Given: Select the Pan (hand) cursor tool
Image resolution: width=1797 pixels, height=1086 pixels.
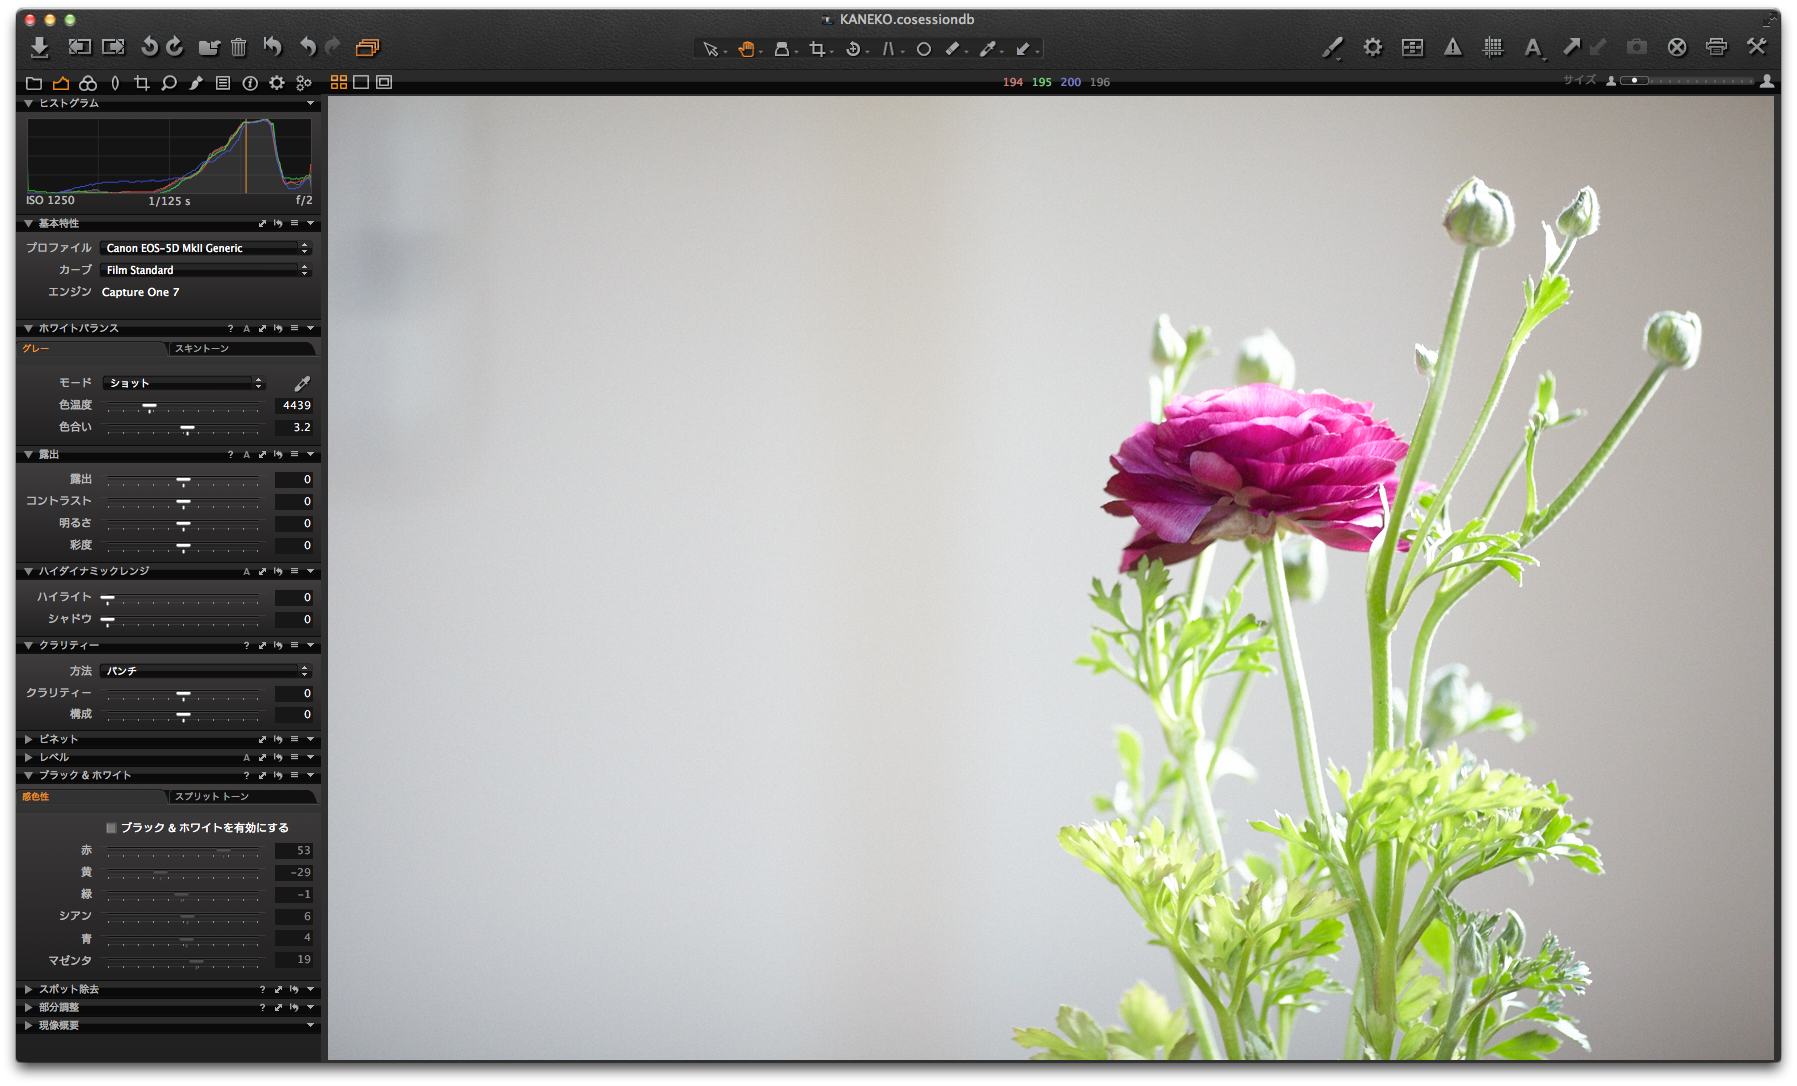Looking at the screenshot, I should click(747, 47).
